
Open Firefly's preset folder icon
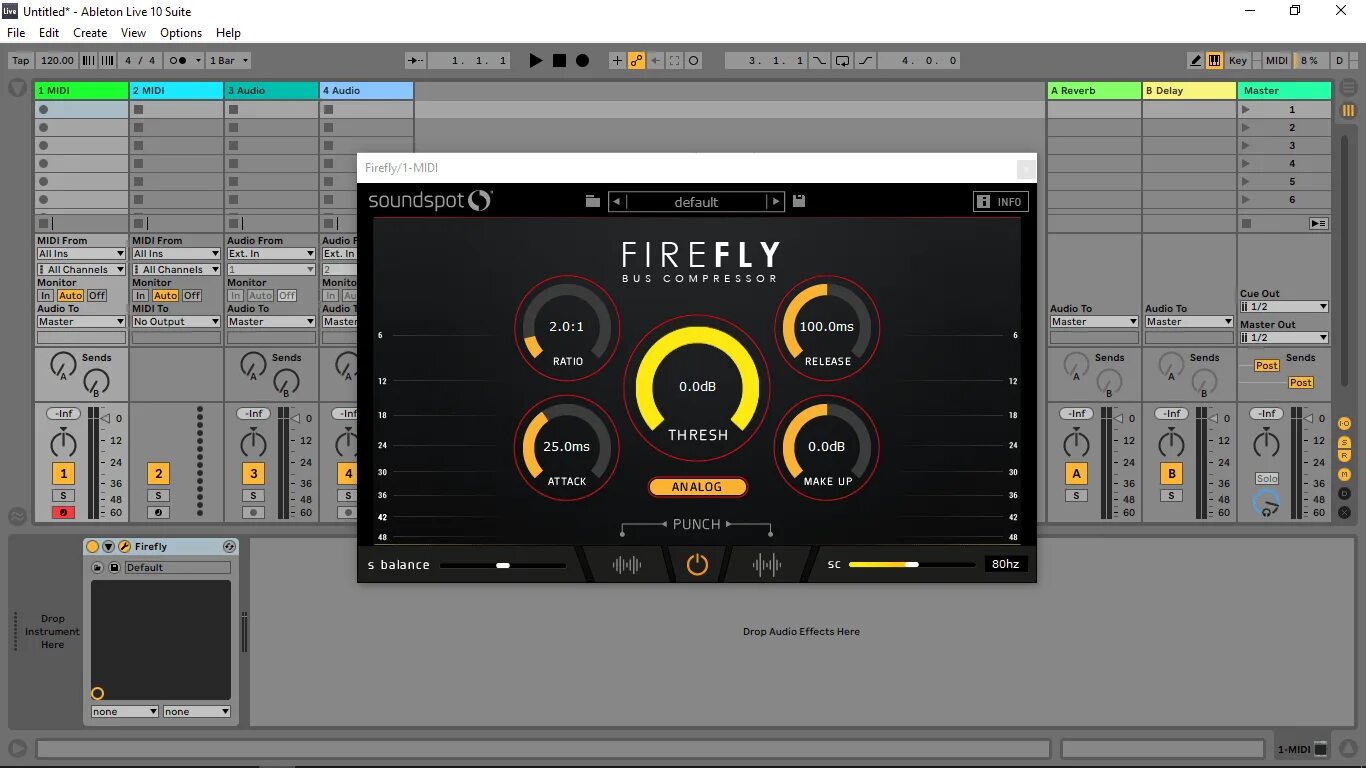(x=593, y=201)
